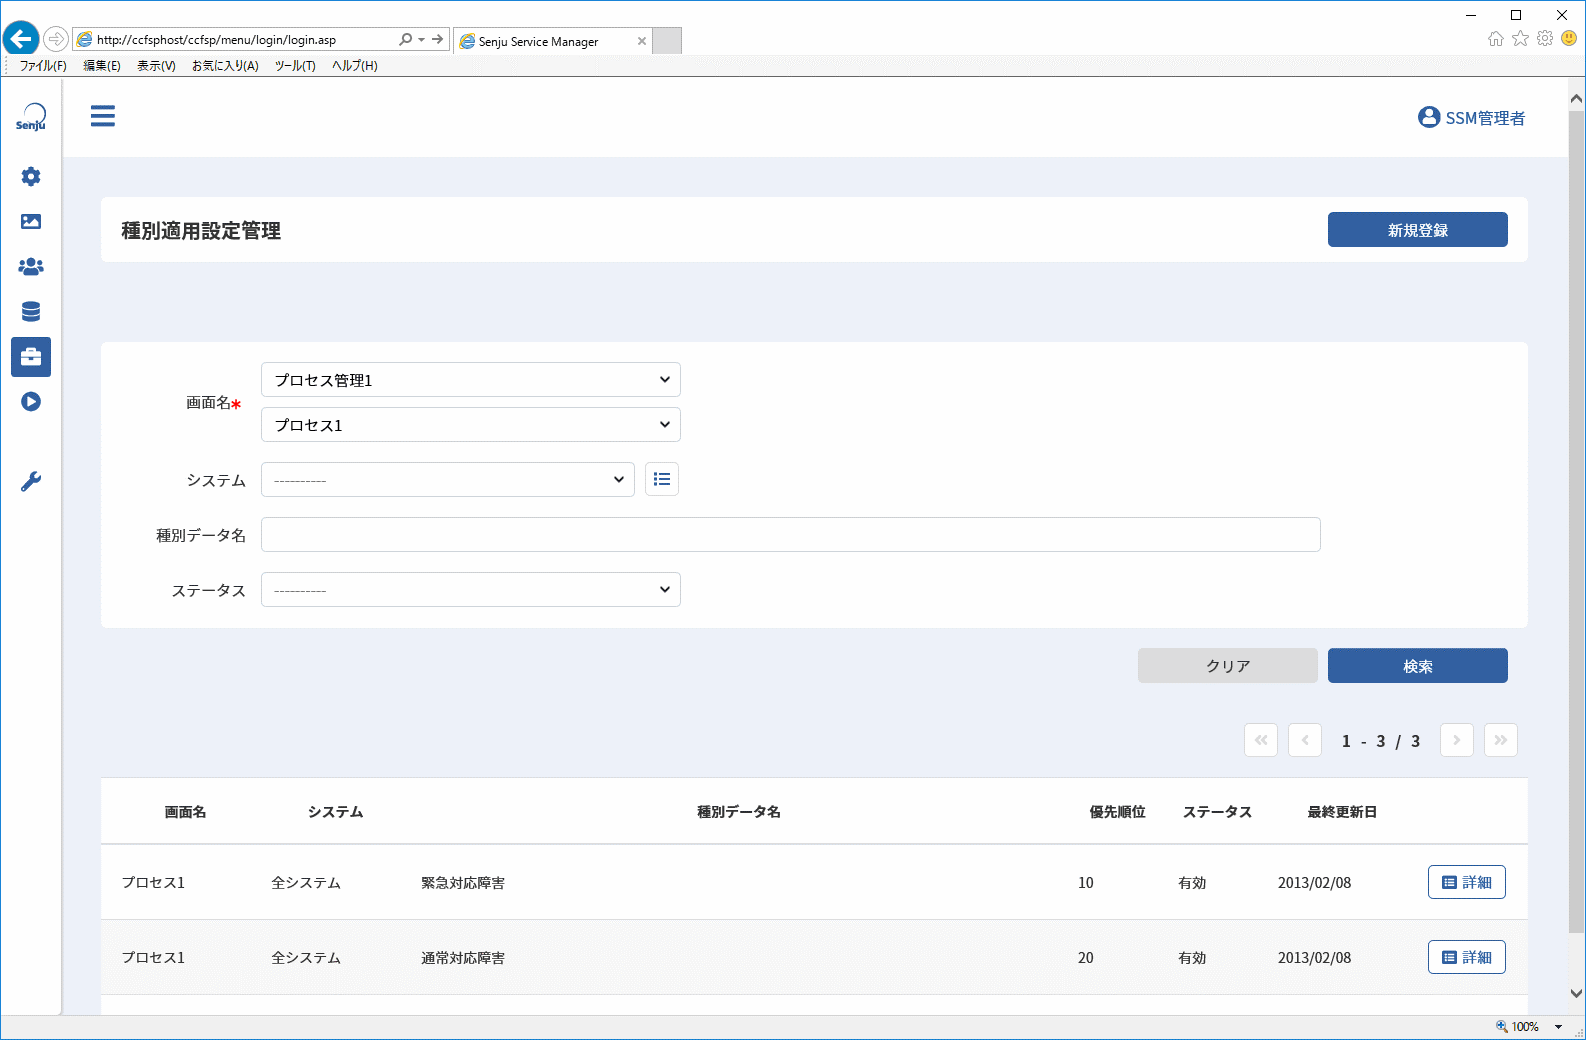
Task: Open the browser favorites star
Action: [x=1520, y=38]
